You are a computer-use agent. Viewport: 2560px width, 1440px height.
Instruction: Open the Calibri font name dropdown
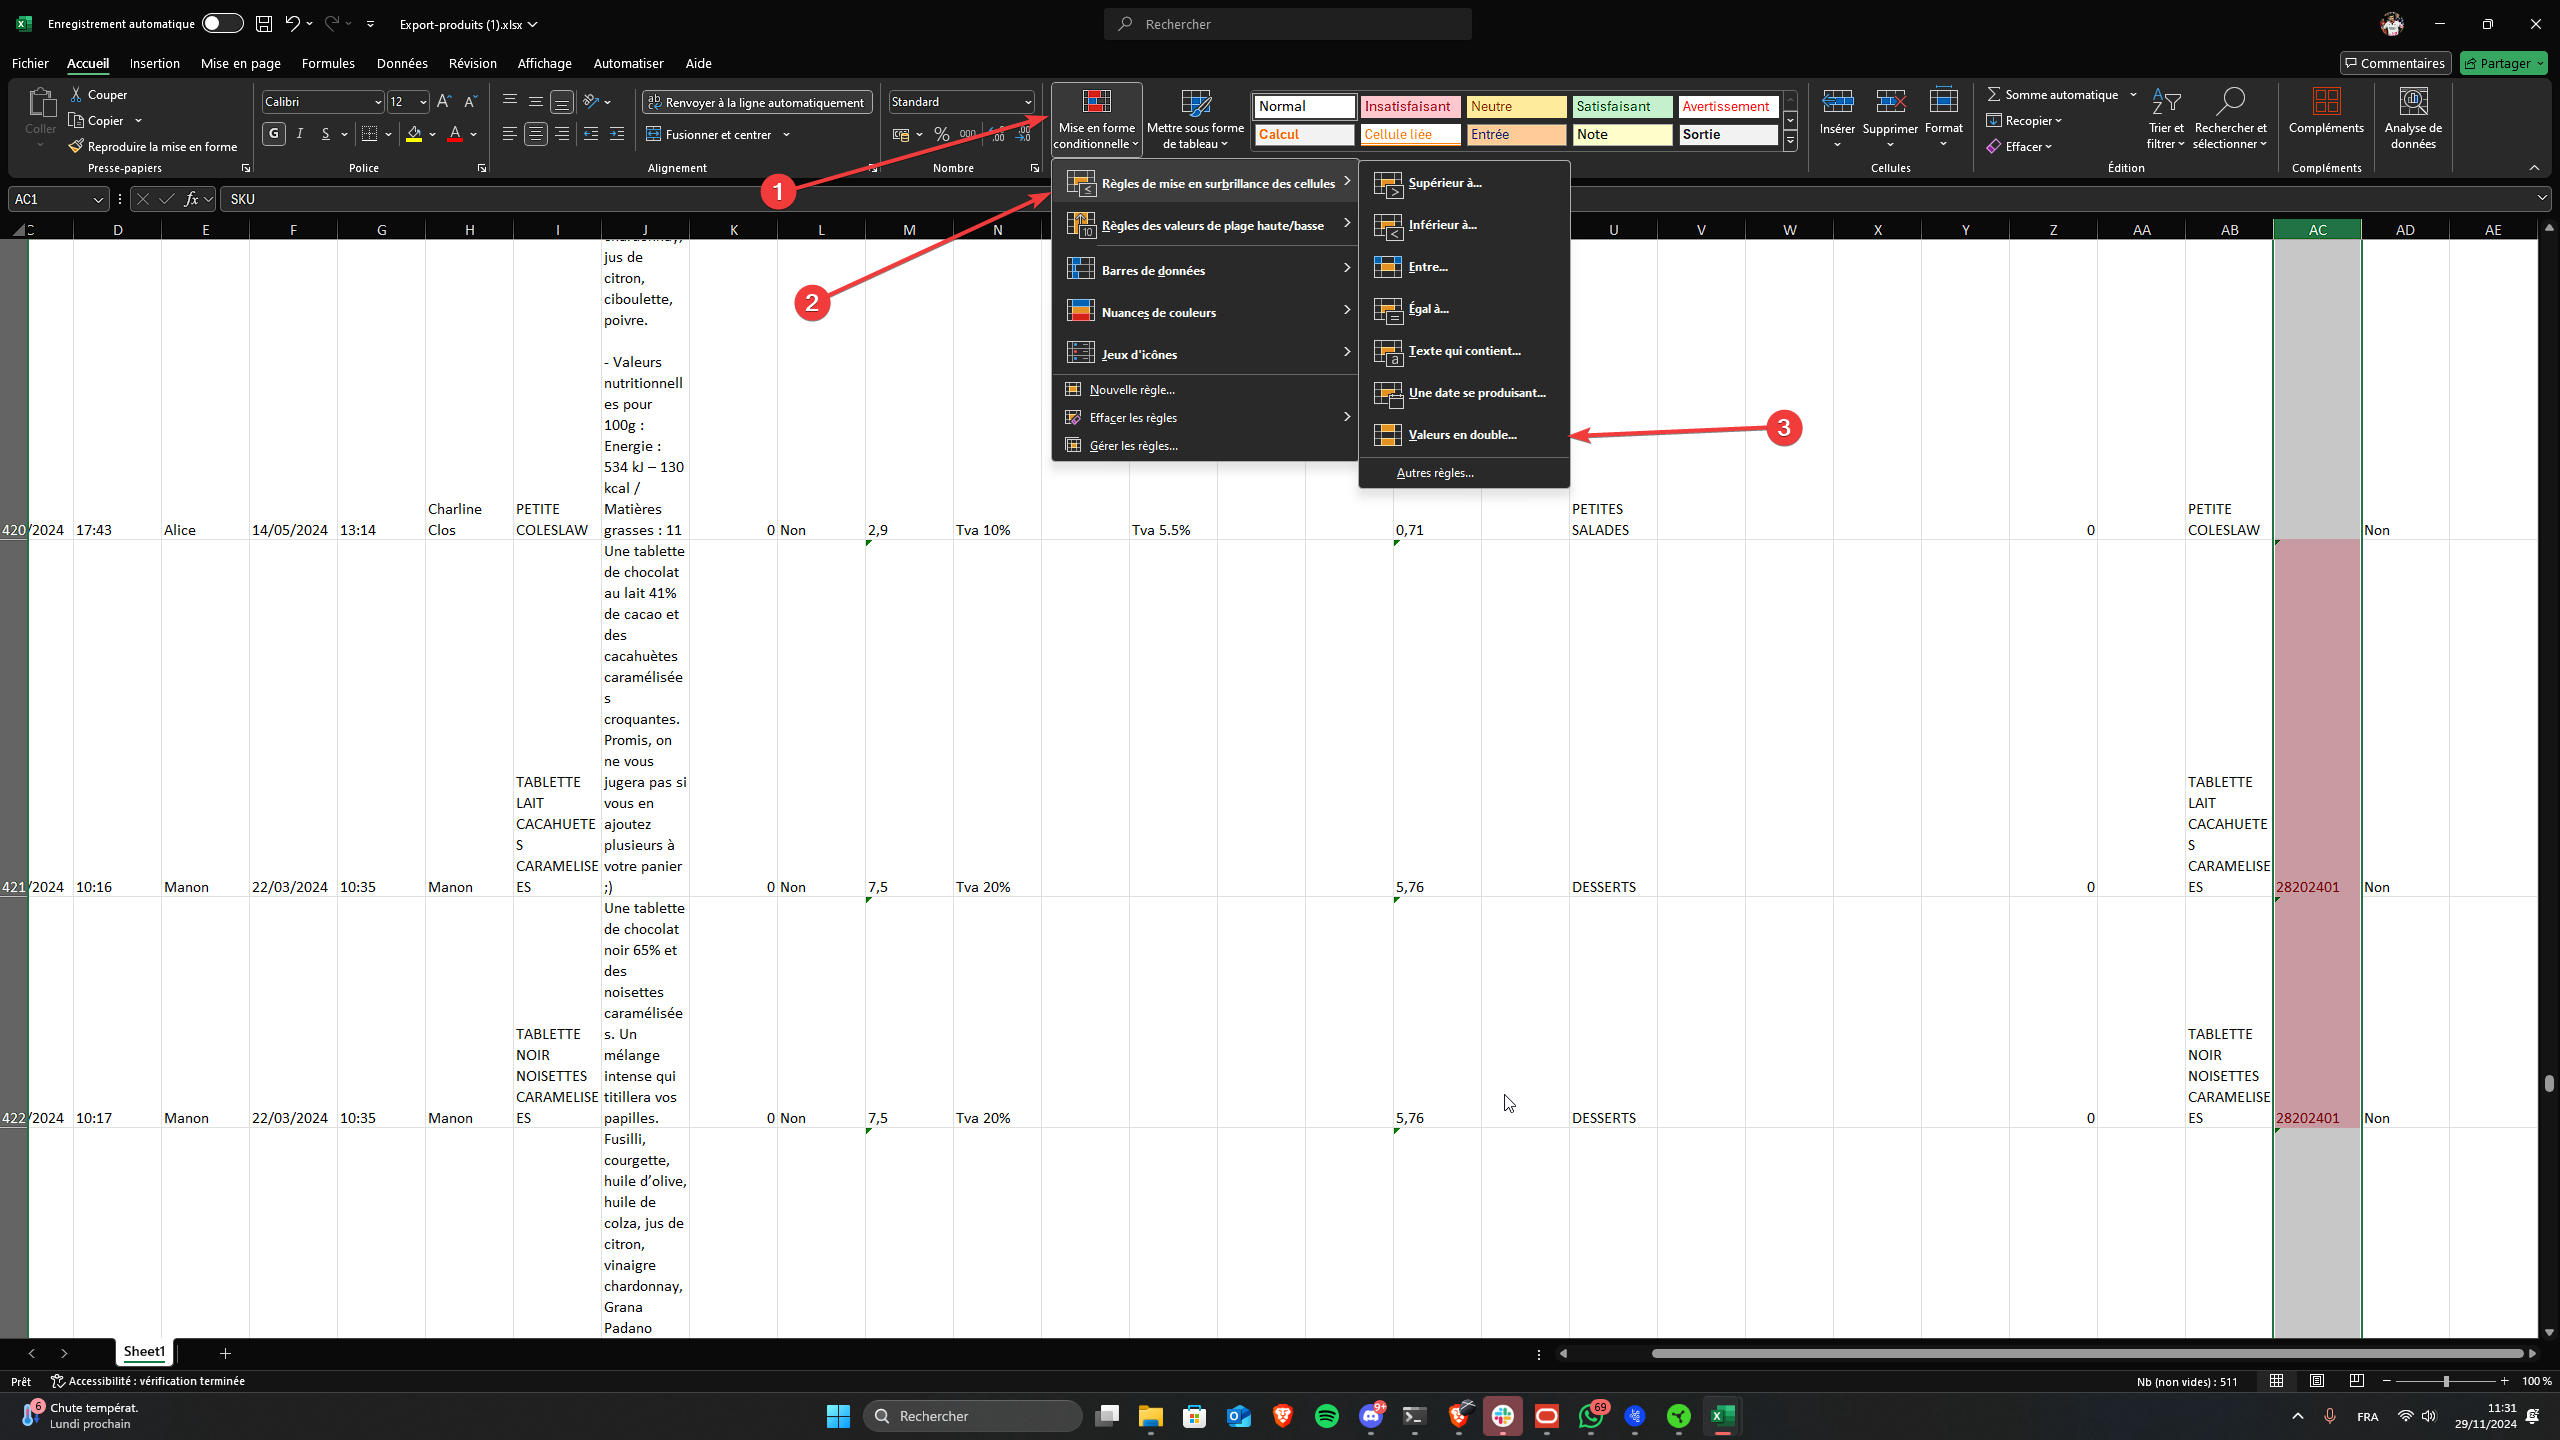(x=378, y=102)
